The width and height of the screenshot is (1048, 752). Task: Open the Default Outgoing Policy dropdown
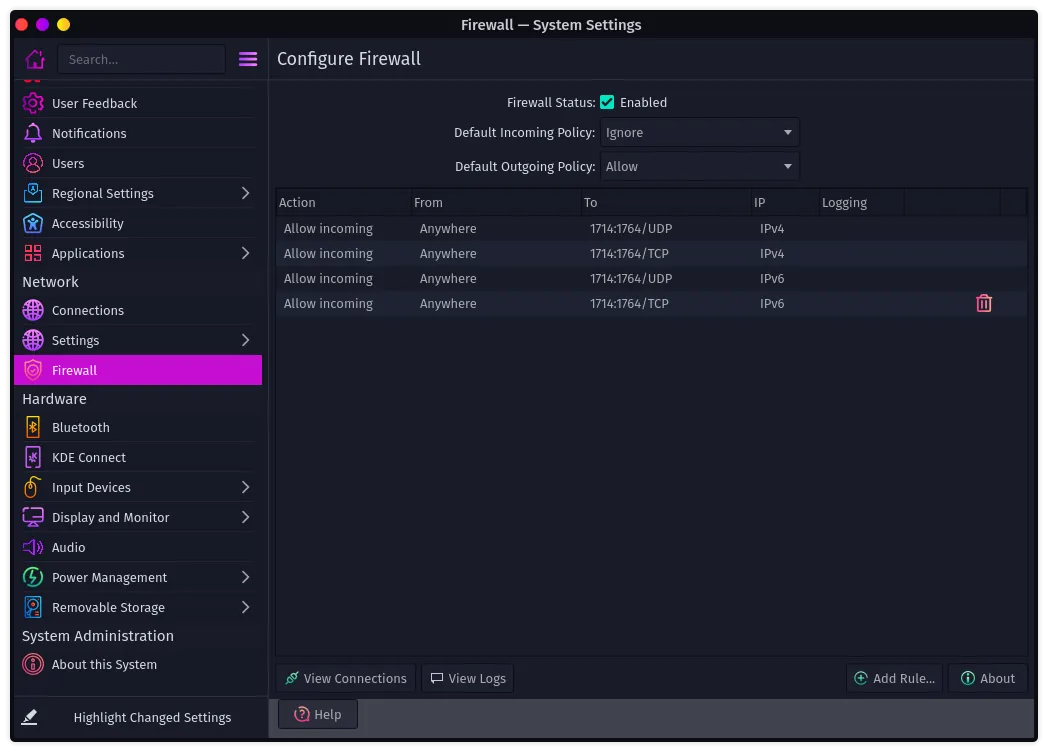[699, 166]
